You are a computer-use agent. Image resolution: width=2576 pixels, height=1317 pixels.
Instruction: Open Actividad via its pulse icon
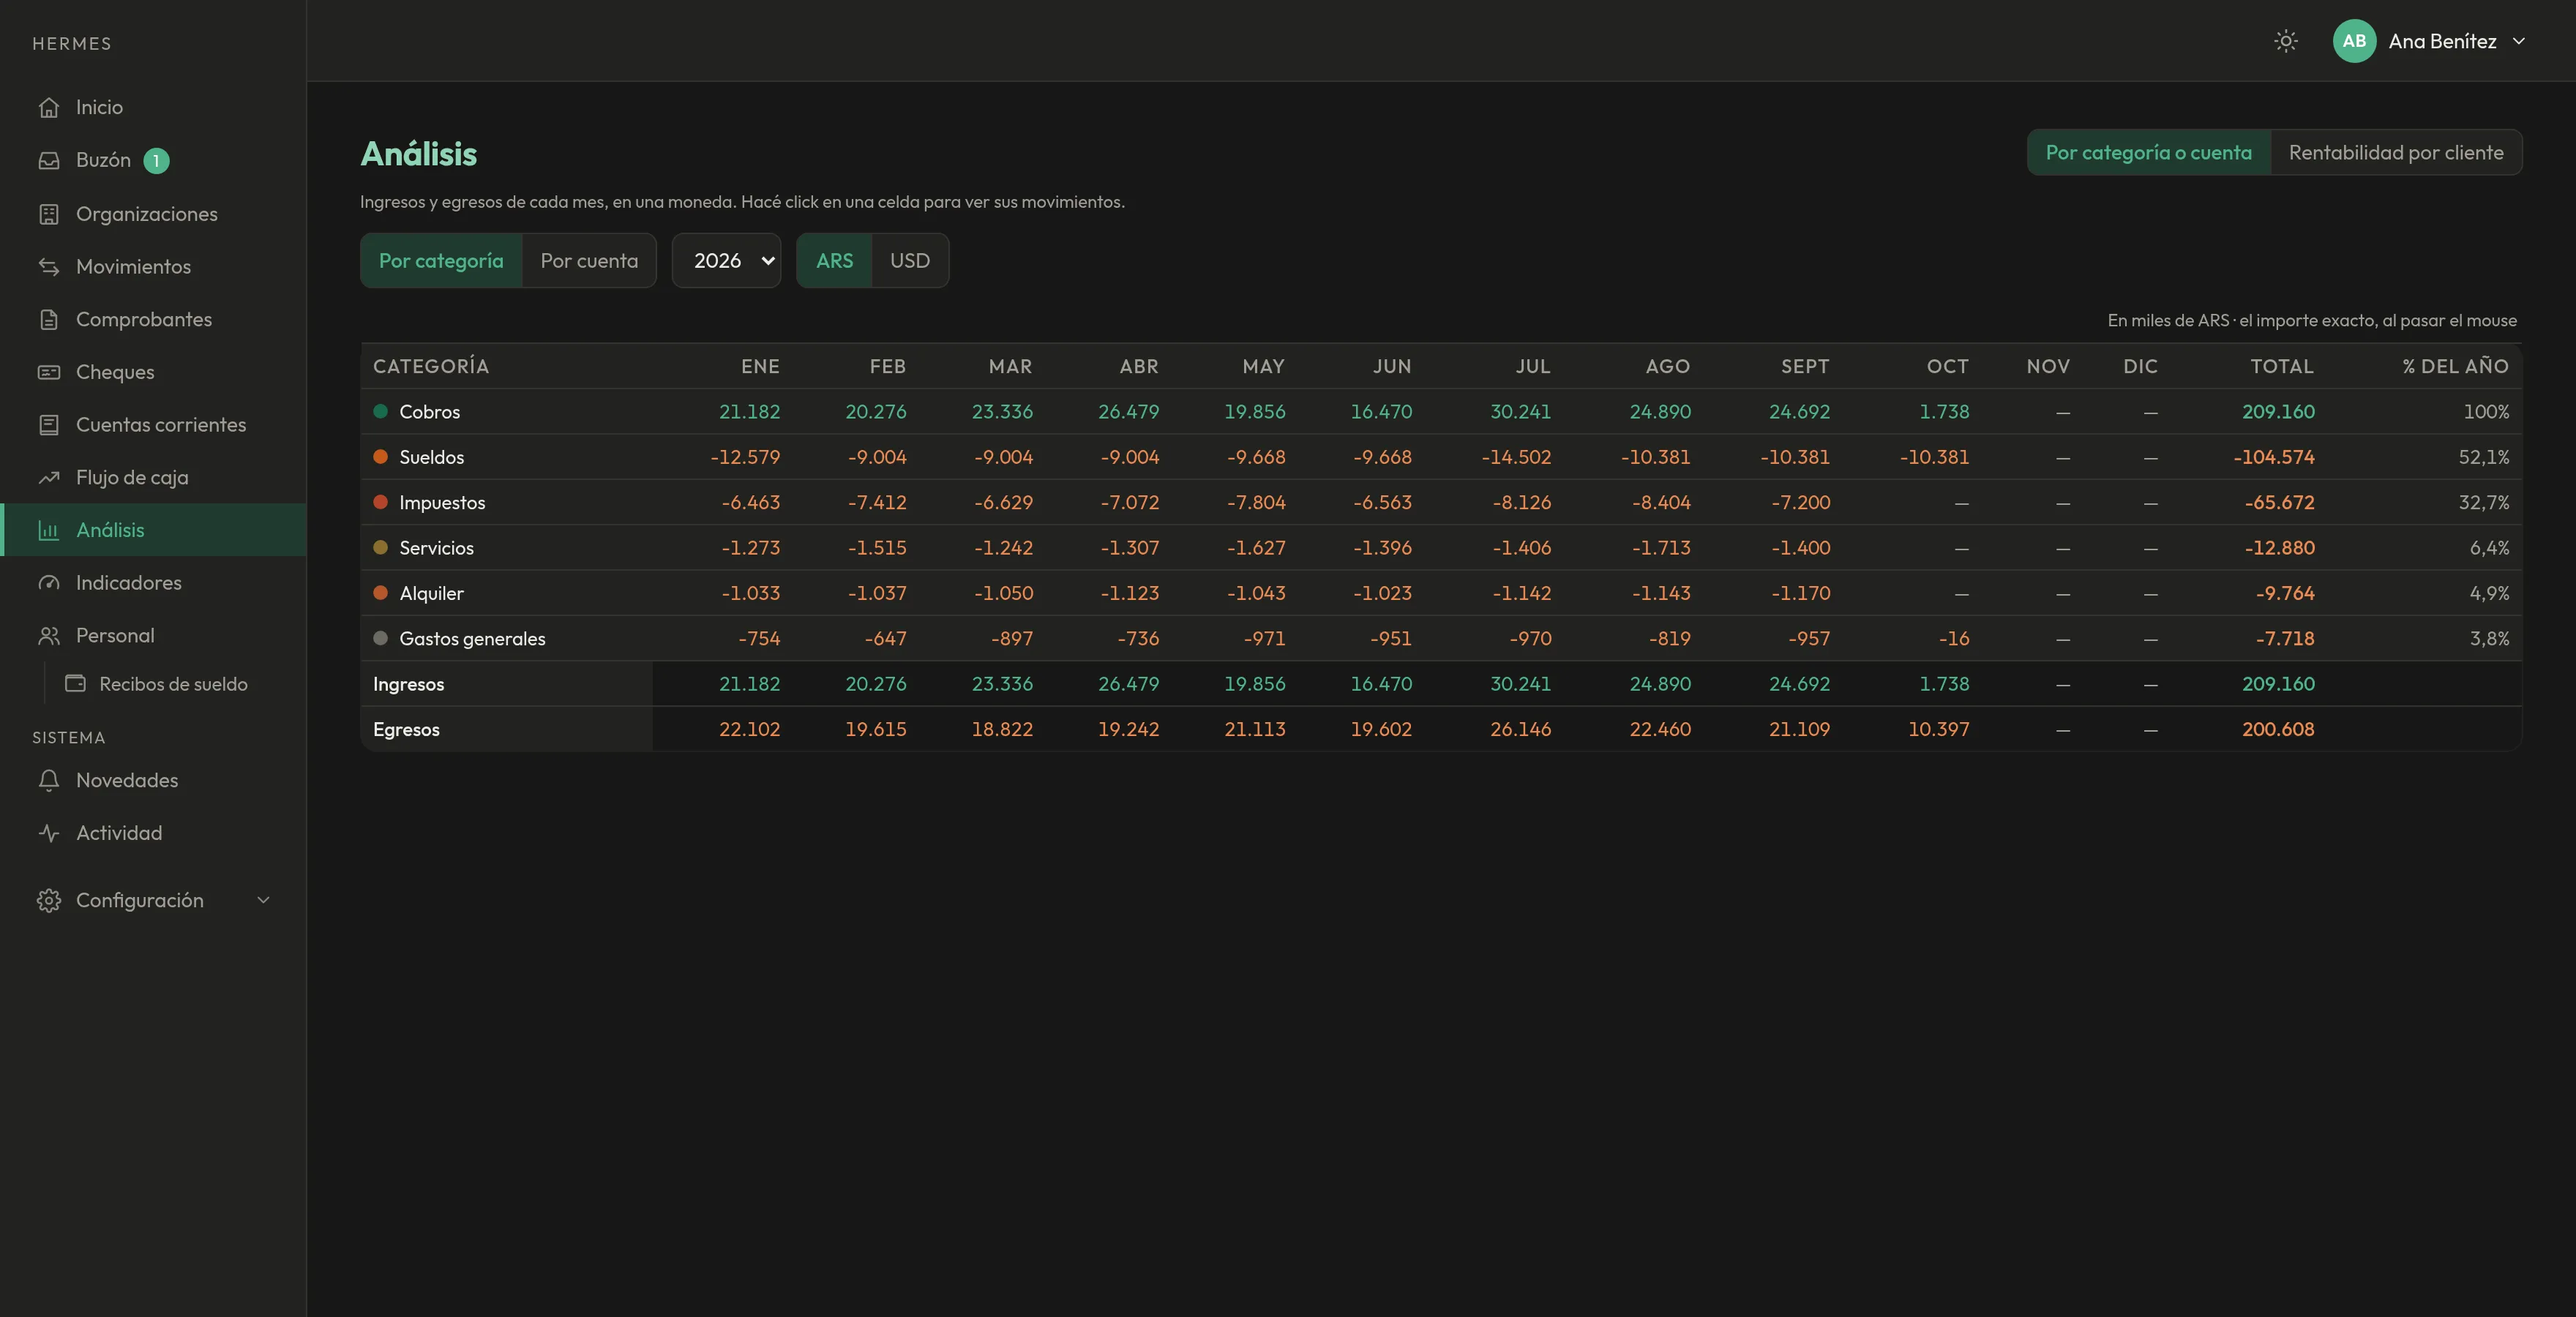coord(49,833)
